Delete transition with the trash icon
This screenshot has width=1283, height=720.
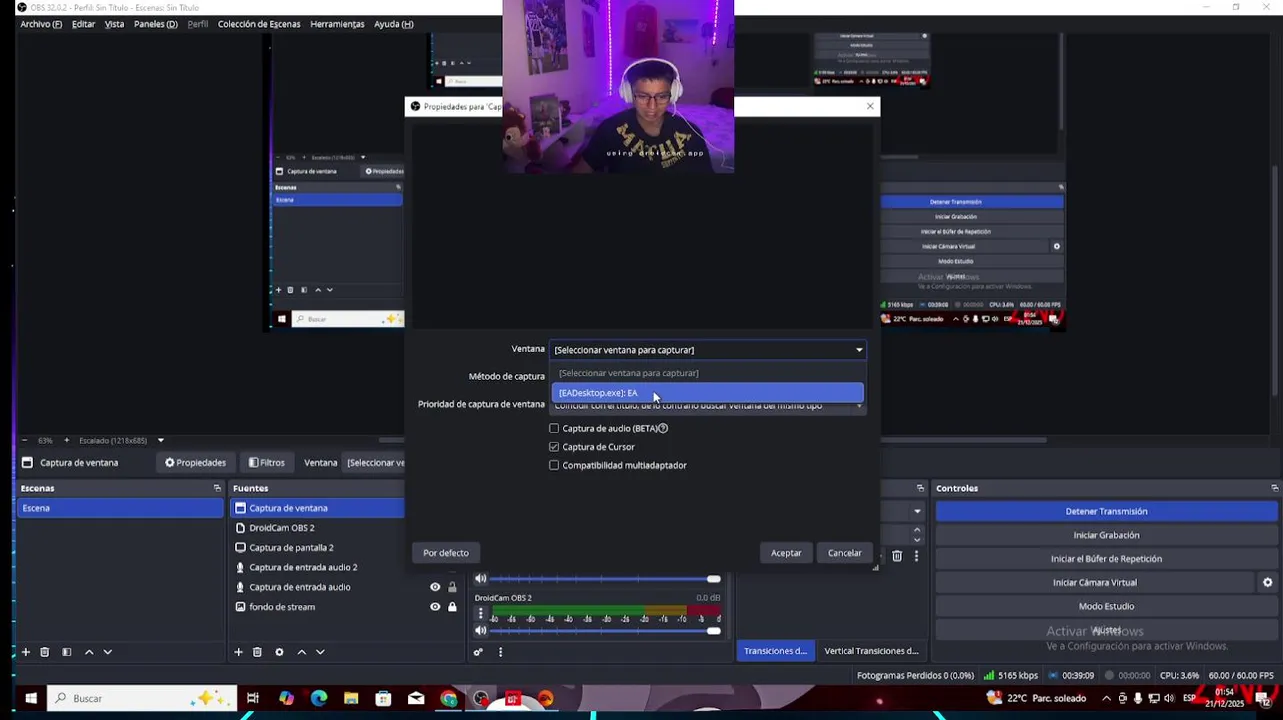(897, 556)
